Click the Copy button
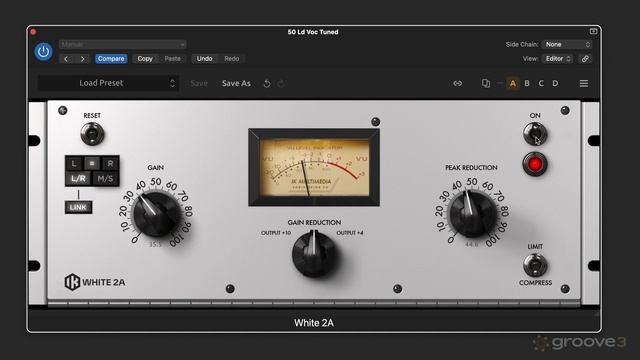This screenshot has height=360, width=640. click(x=145, y=59)
